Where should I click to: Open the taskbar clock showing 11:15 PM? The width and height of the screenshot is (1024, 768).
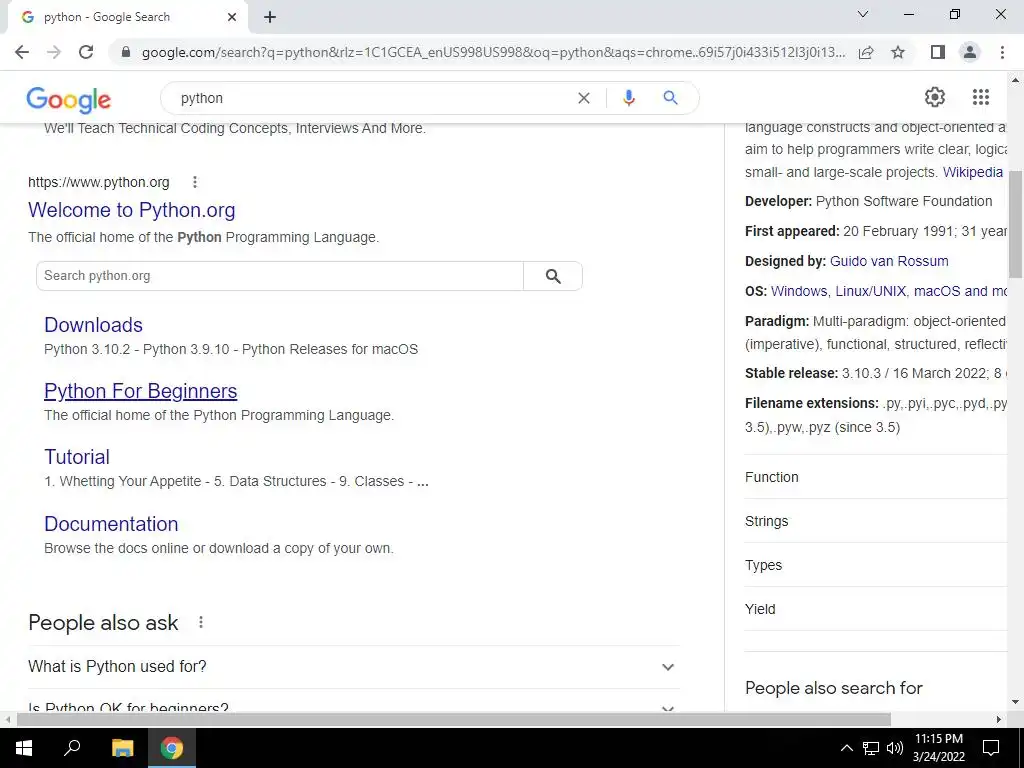[x=938, y=748]
